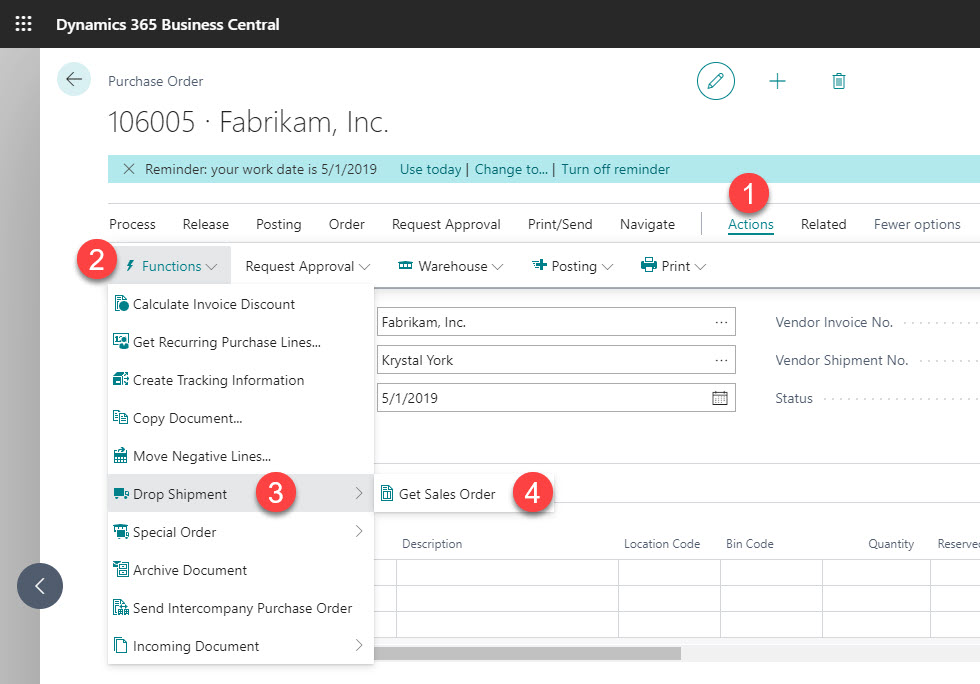Screen dimensions: 980x684
Task: Click the edit pencil icon
Action: pyautogui.click(x=715, y=81)
